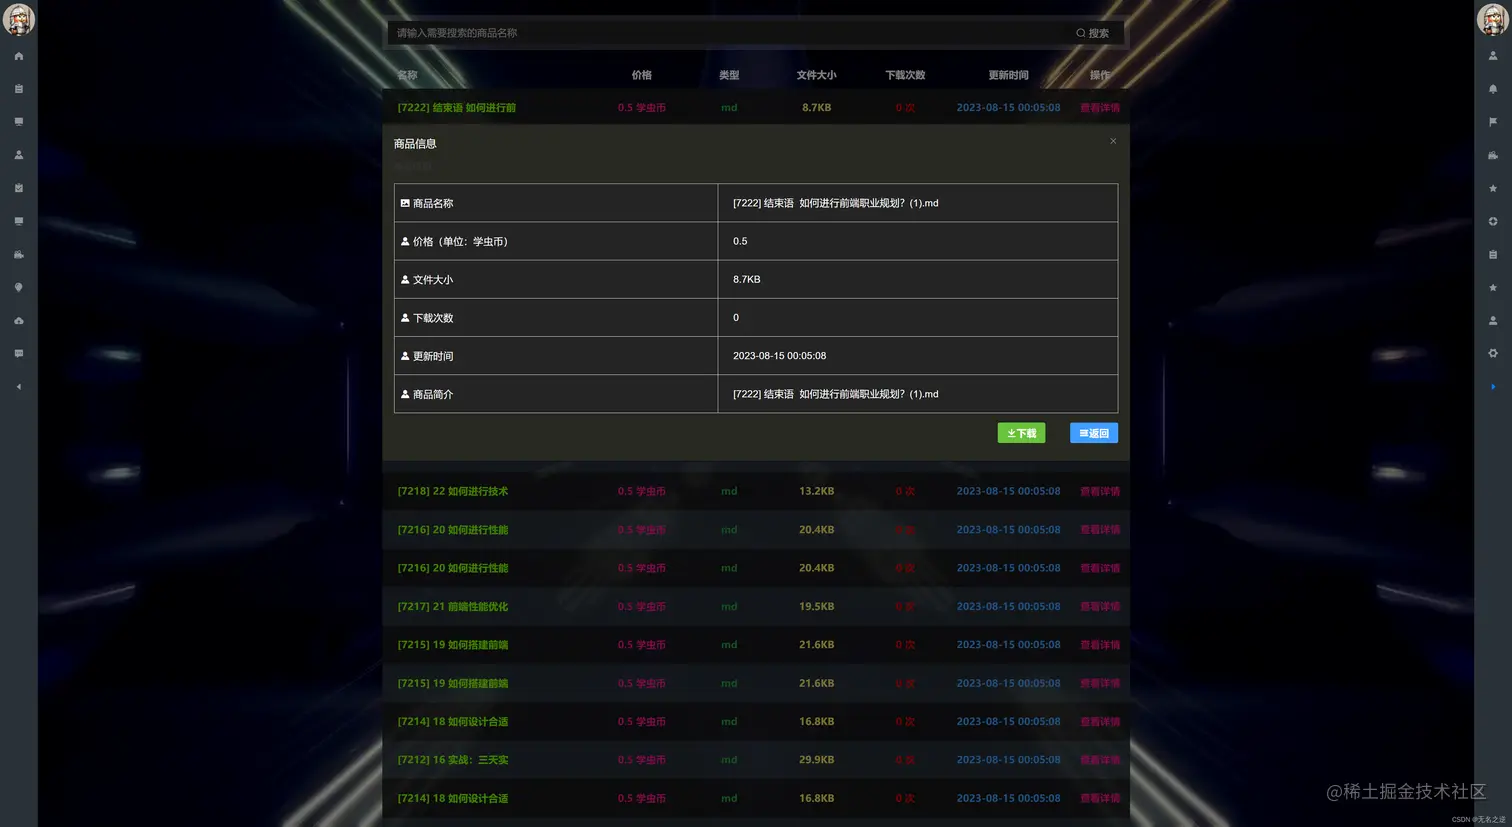Select the [7217] 21 前端性能优化 row name
Image resolution: width=1512 pixels, height=827 pixels.
point(453,606)
